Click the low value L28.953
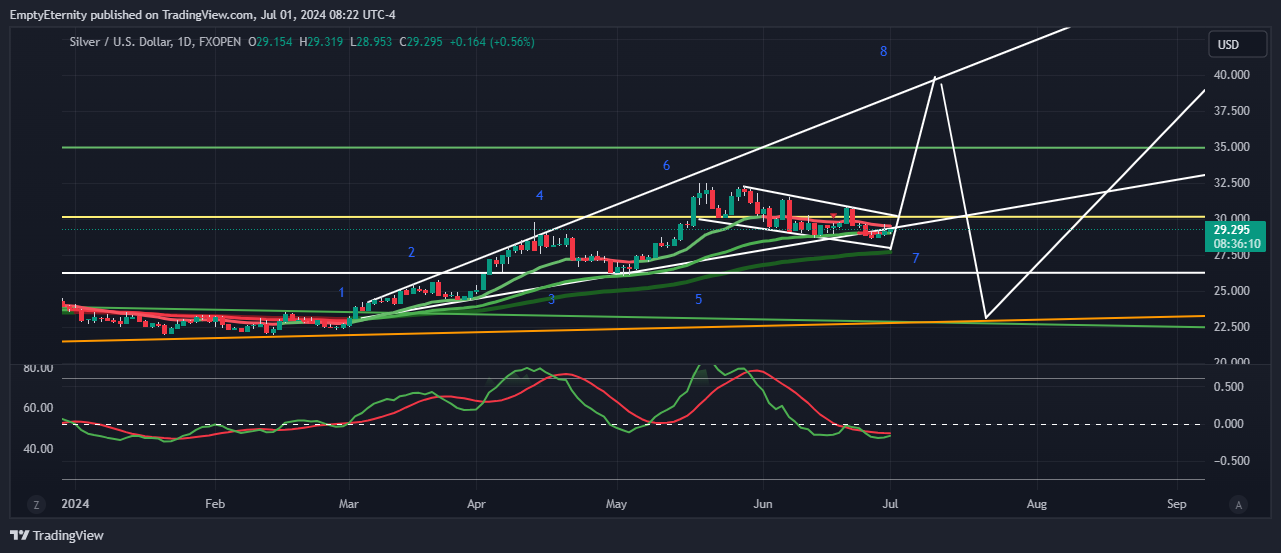 [x=369, y=42]
